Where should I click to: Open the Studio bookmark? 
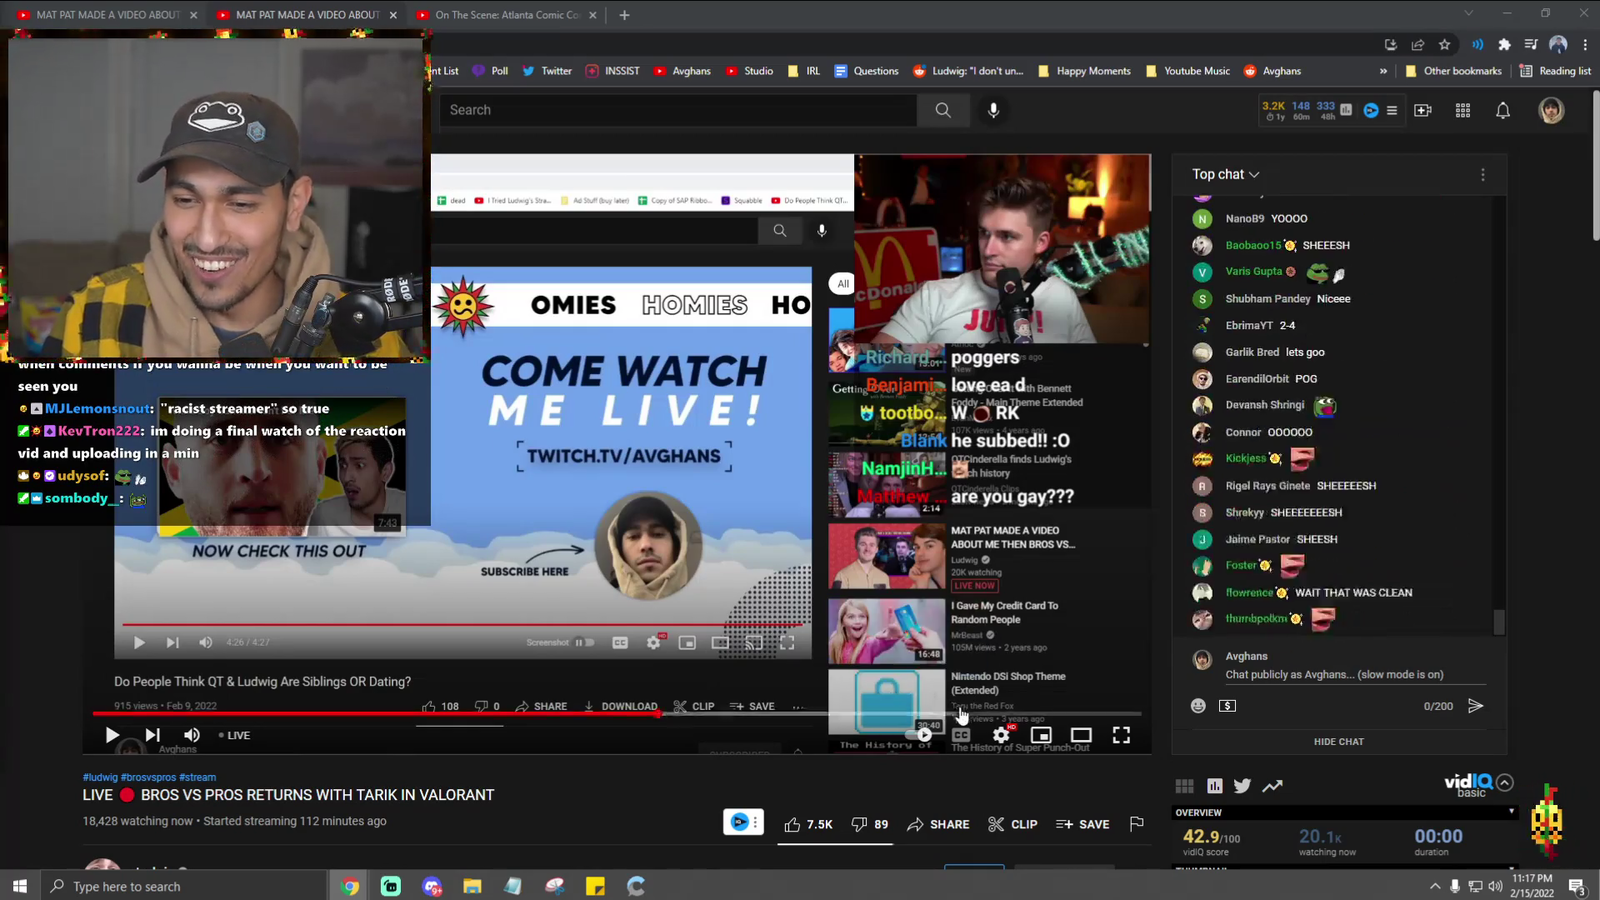[749, 71]
